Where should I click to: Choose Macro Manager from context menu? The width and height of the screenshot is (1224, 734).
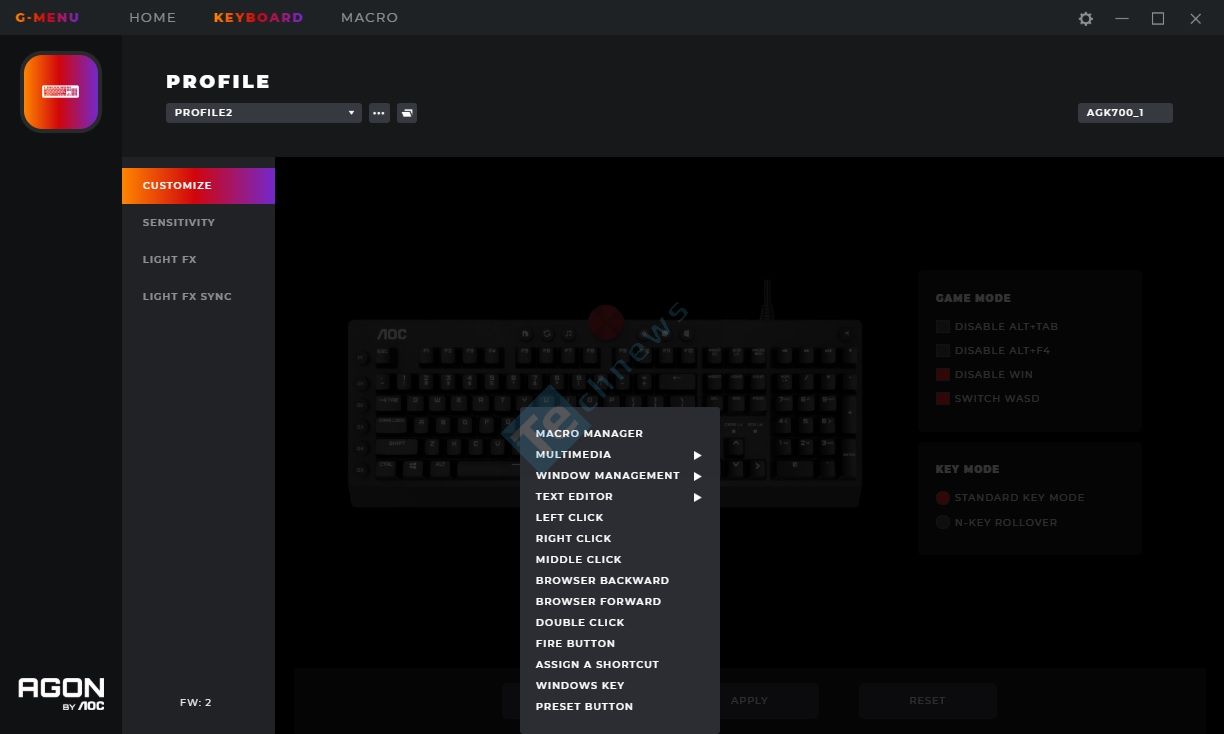point(589,434)
